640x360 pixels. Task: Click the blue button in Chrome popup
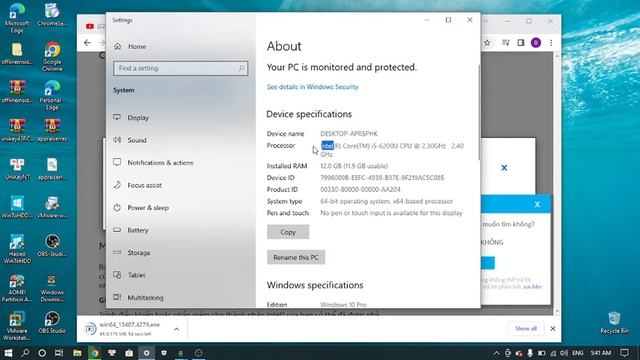point(488,263)
